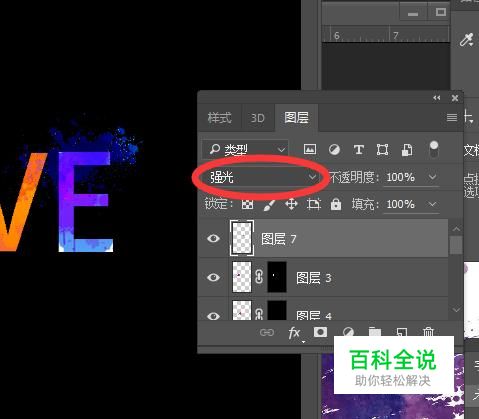Select the 图层 4 layer mask thumbnail

277,310
